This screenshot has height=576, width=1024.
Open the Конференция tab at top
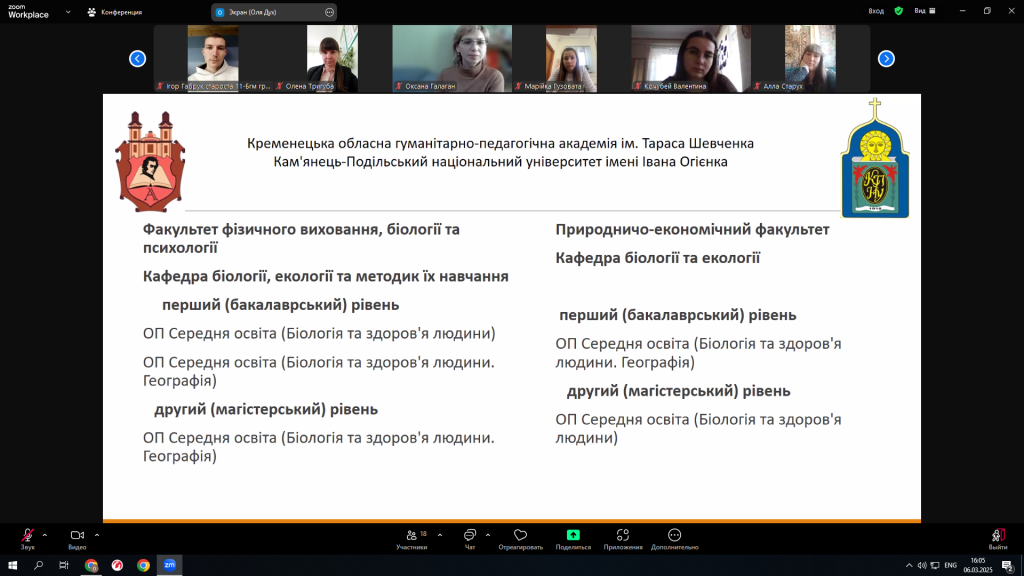click(x=115, y=12)
